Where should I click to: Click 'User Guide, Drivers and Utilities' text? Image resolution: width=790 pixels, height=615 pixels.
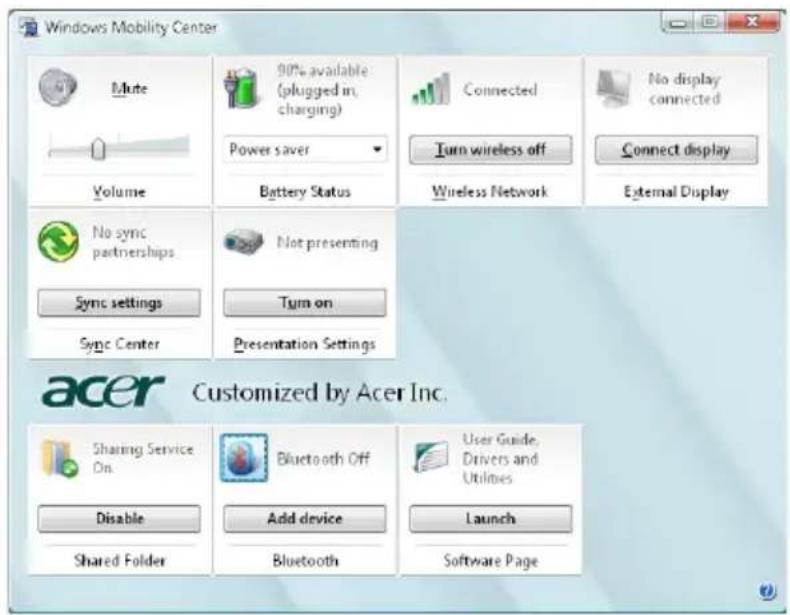click(x=500, y=458)
